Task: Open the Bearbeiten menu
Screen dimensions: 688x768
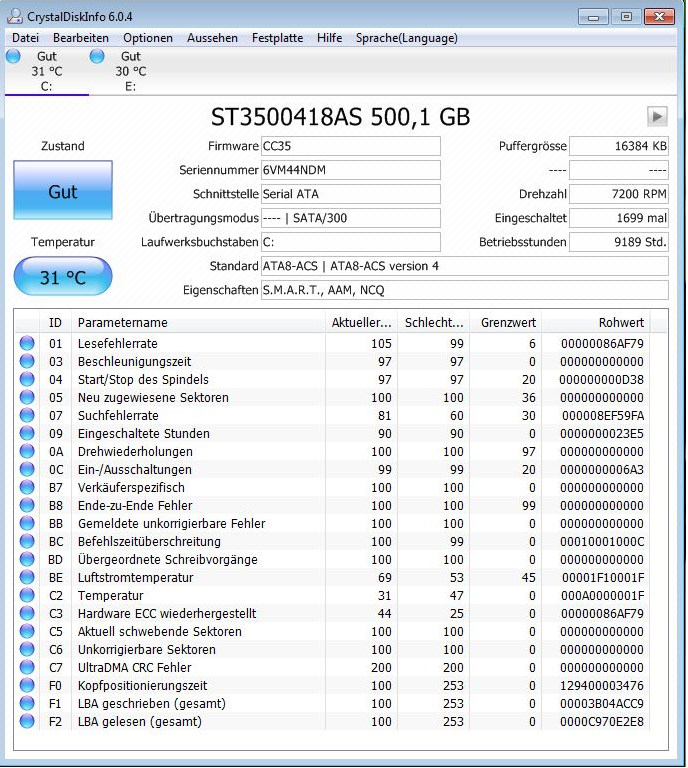Action: tap(81, 38)
